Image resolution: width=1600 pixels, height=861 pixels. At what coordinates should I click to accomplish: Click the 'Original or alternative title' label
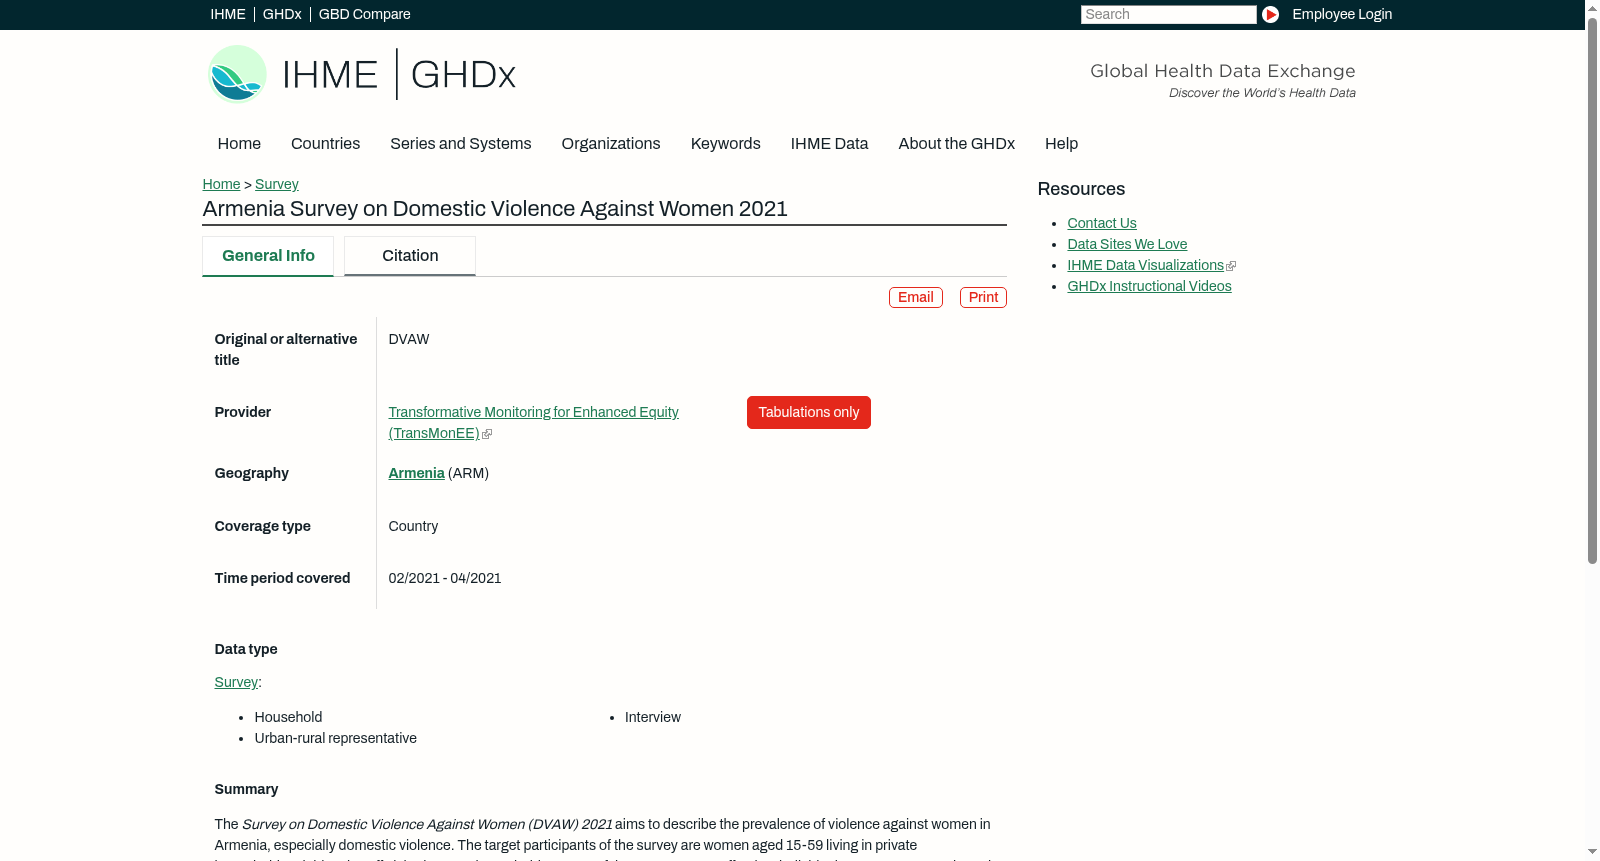click(286, 350)
